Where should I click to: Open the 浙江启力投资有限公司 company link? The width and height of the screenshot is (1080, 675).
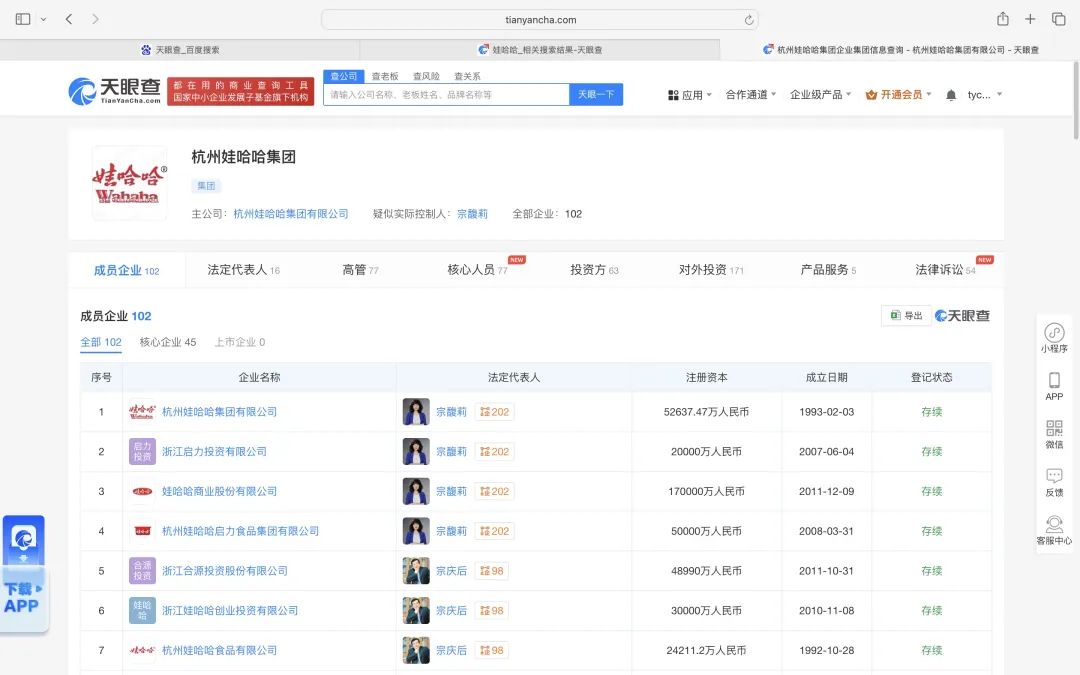click(x=214, y=452)
